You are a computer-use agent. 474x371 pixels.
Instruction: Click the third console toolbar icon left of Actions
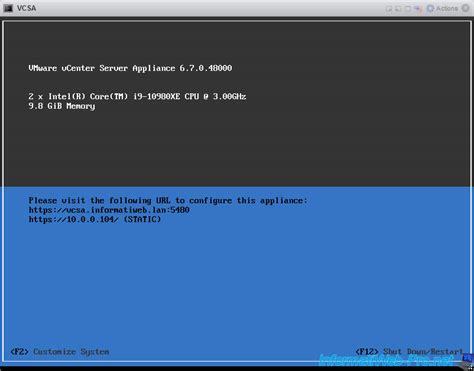[408, 9]
